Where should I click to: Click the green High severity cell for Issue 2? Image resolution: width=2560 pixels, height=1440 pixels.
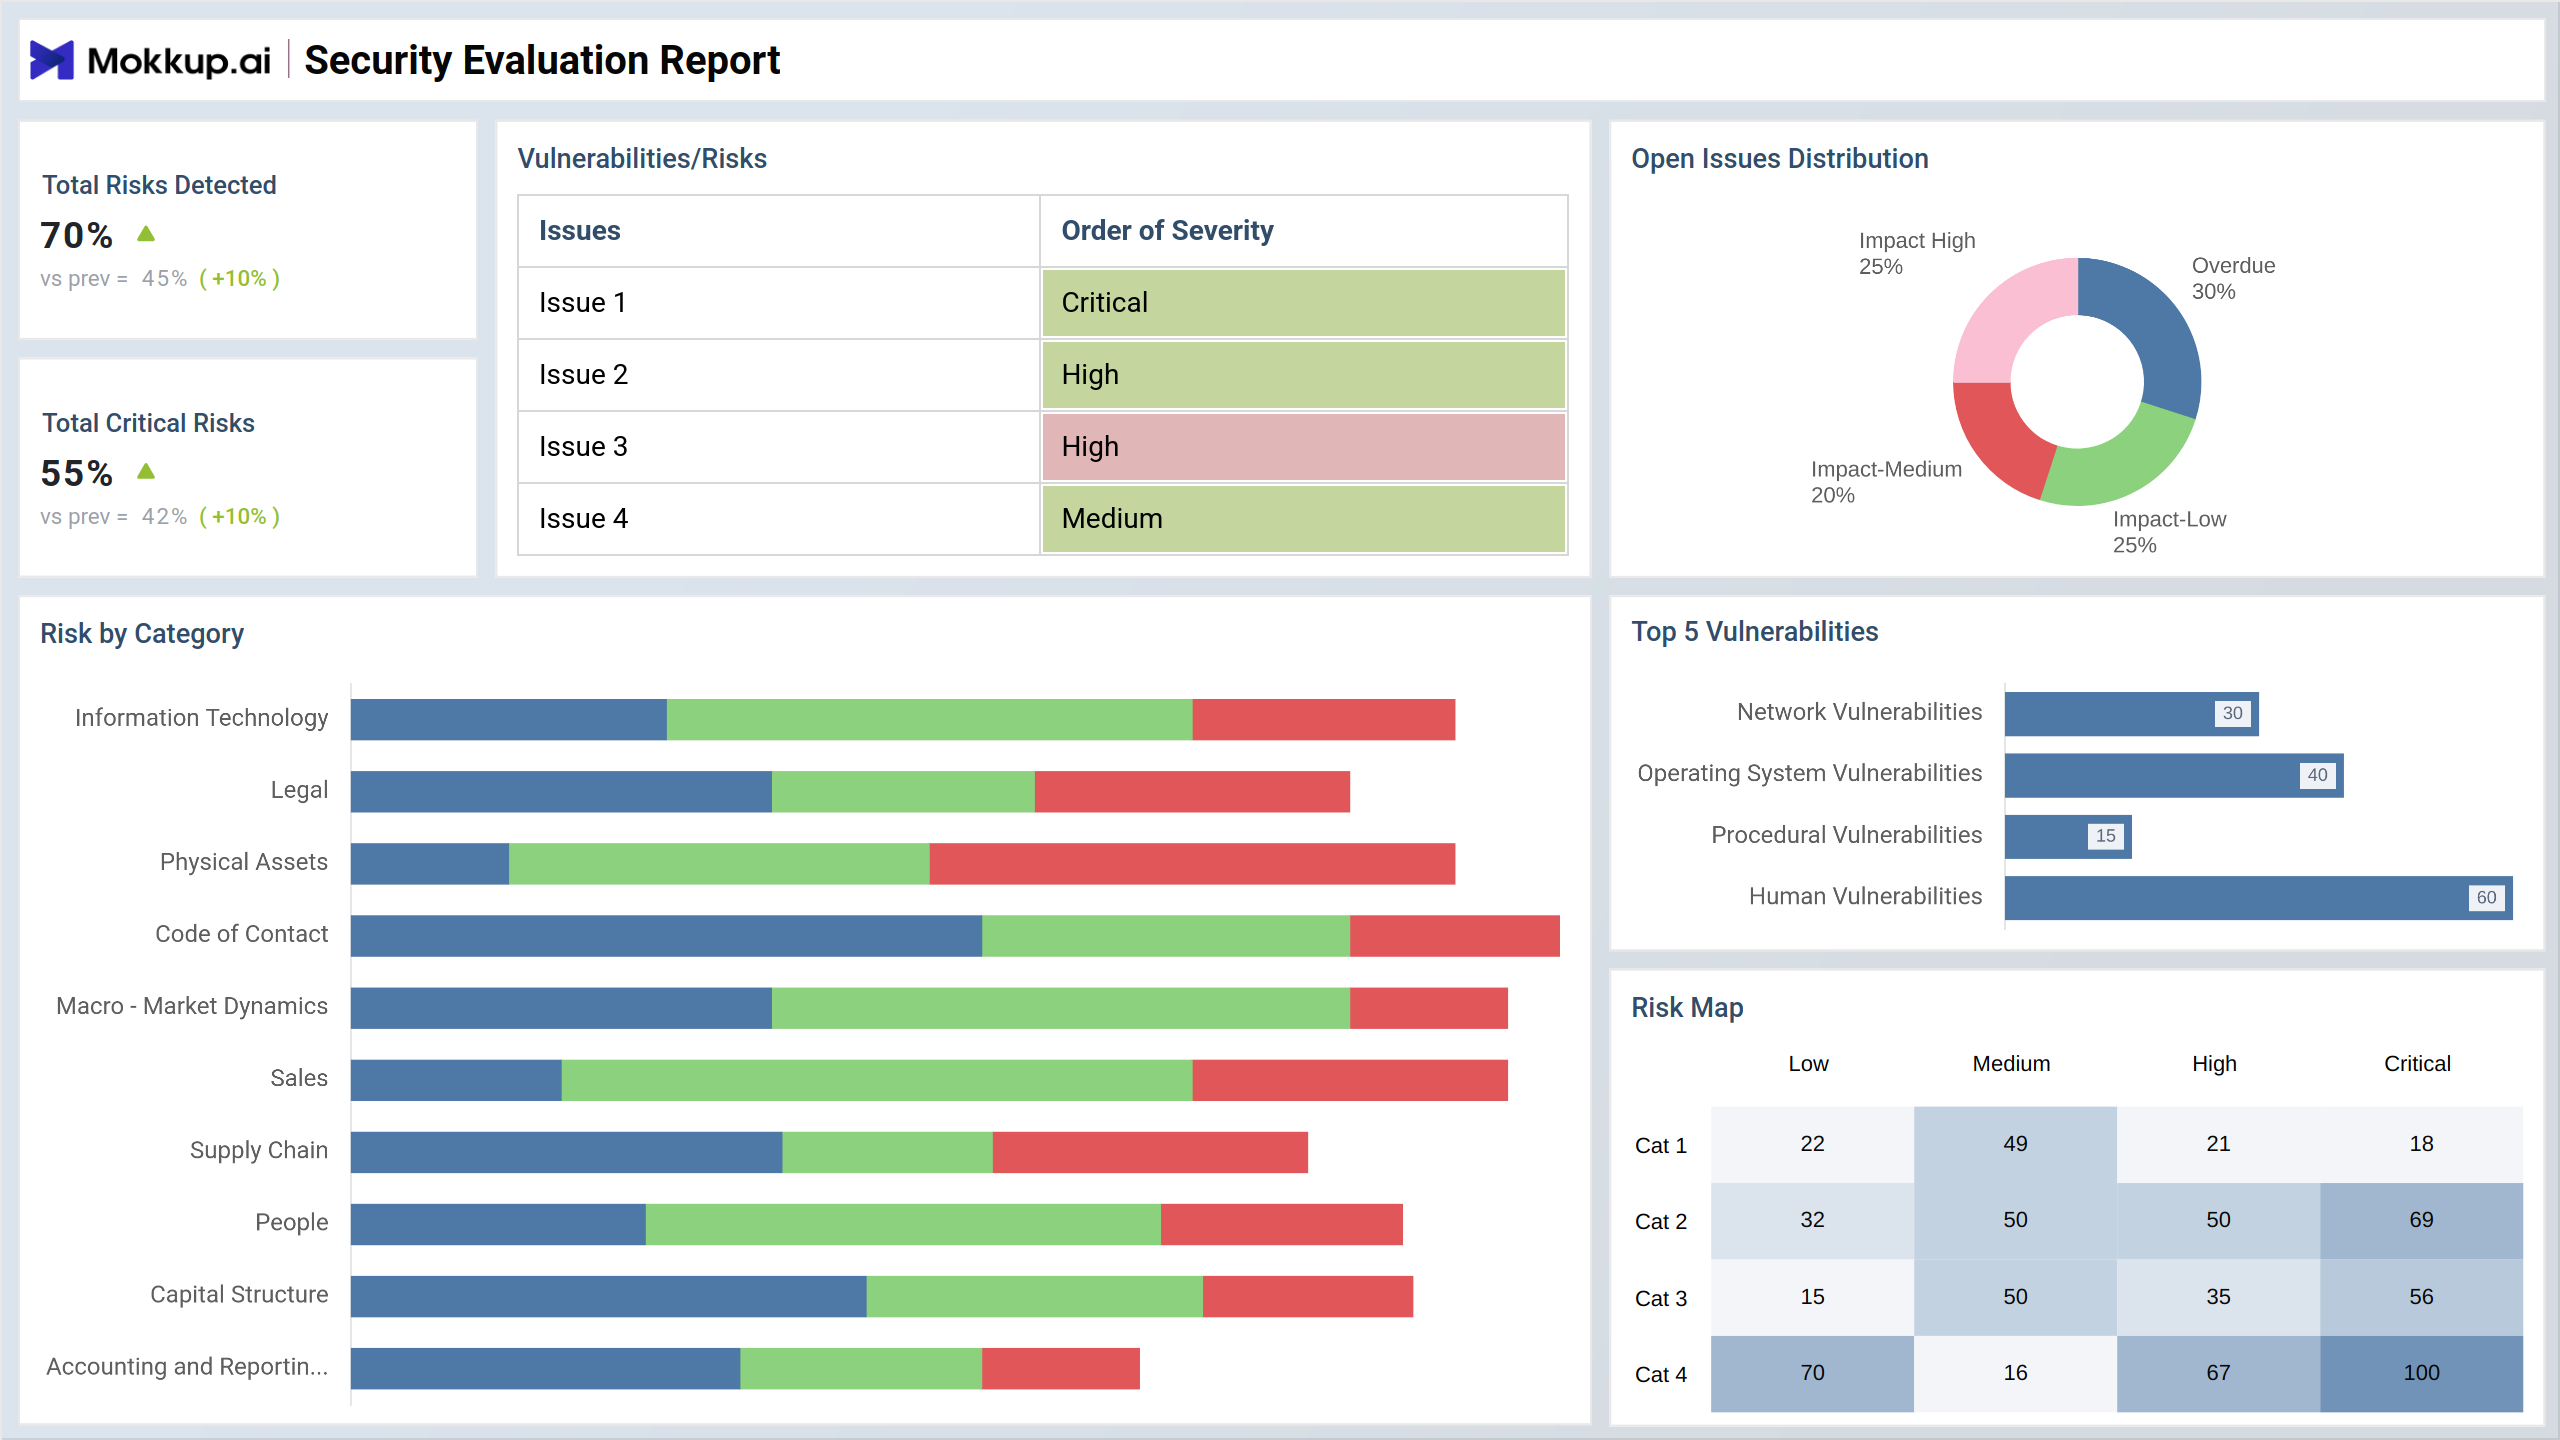(1304, 375)
